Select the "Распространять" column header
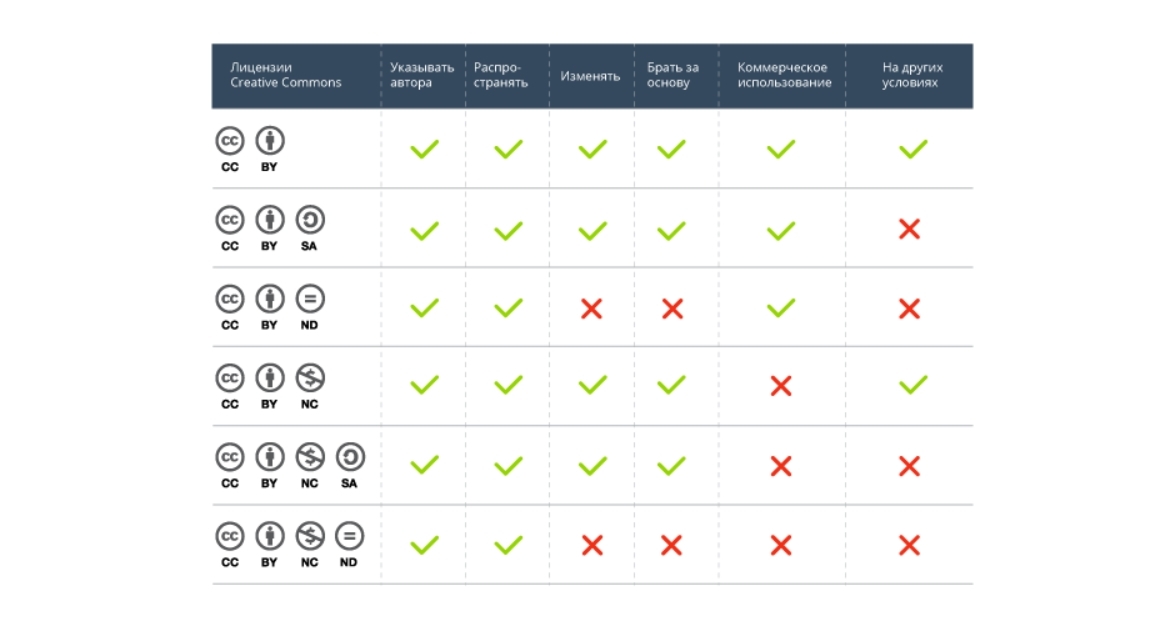Viewport: 1175px width, 644px height. coord(501,75)
